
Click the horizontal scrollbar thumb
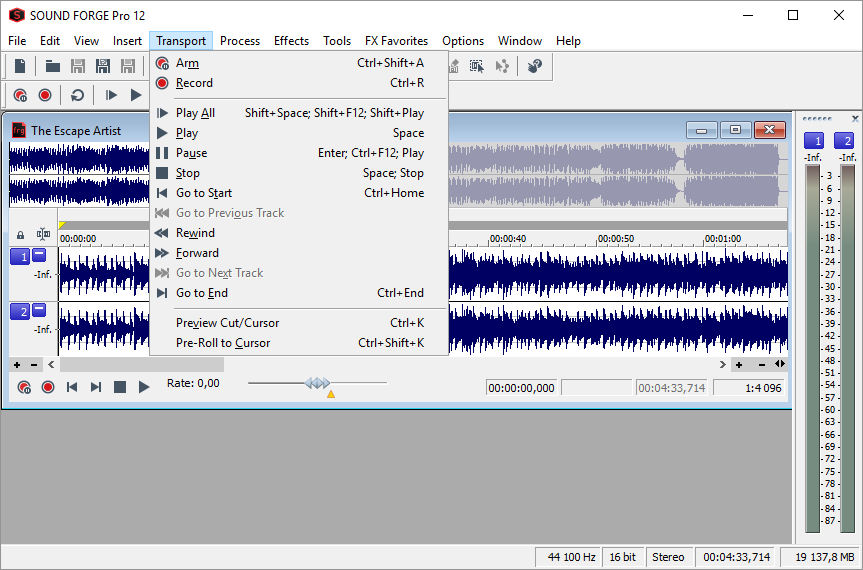click(x=141, y=364)
